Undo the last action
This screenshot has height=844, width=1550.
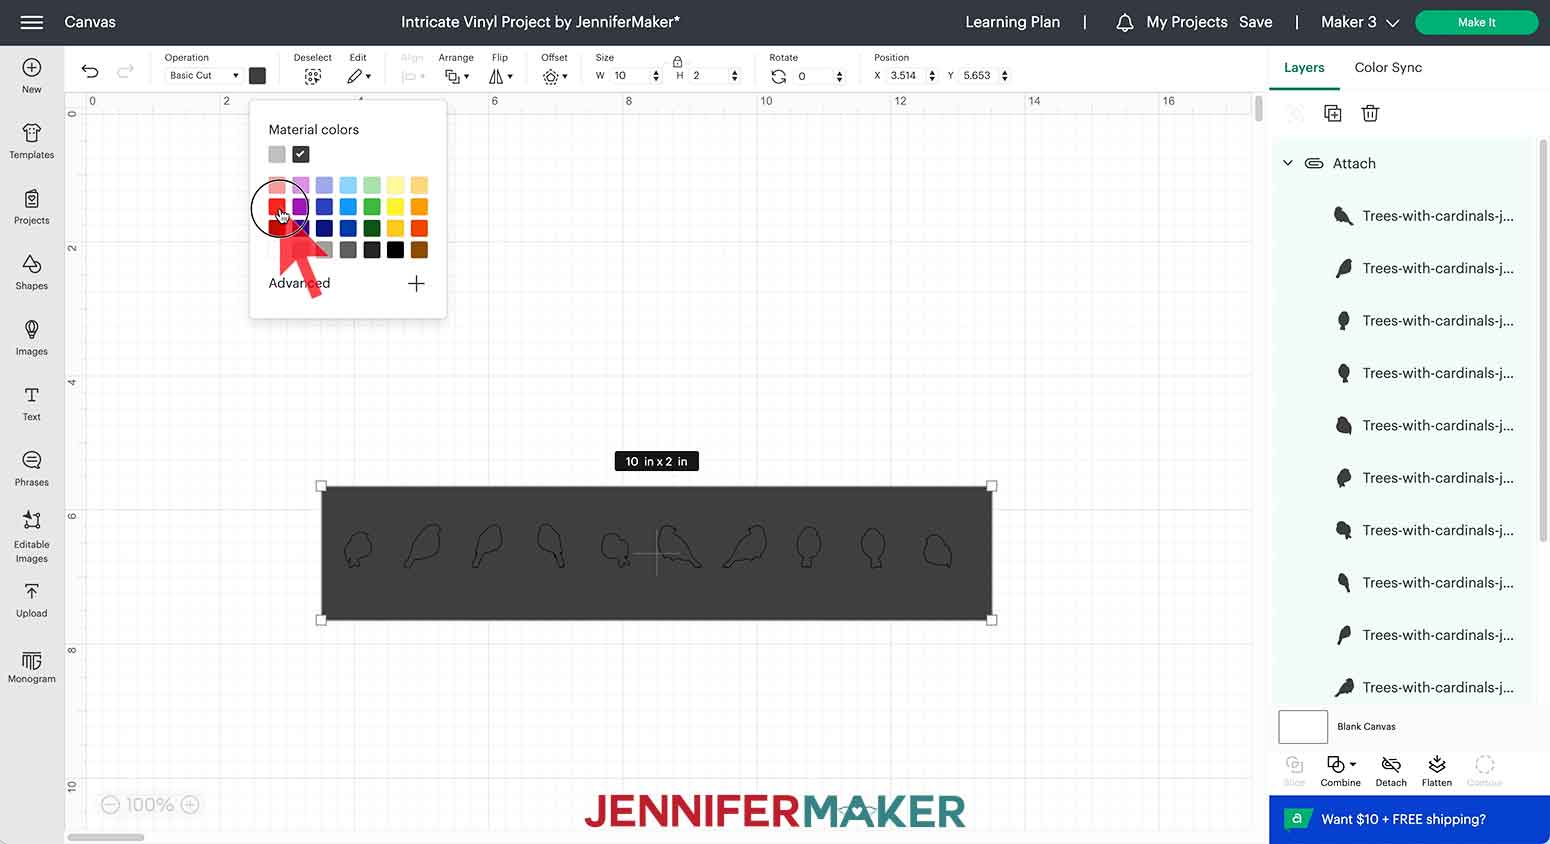click(x=90, y=71)
